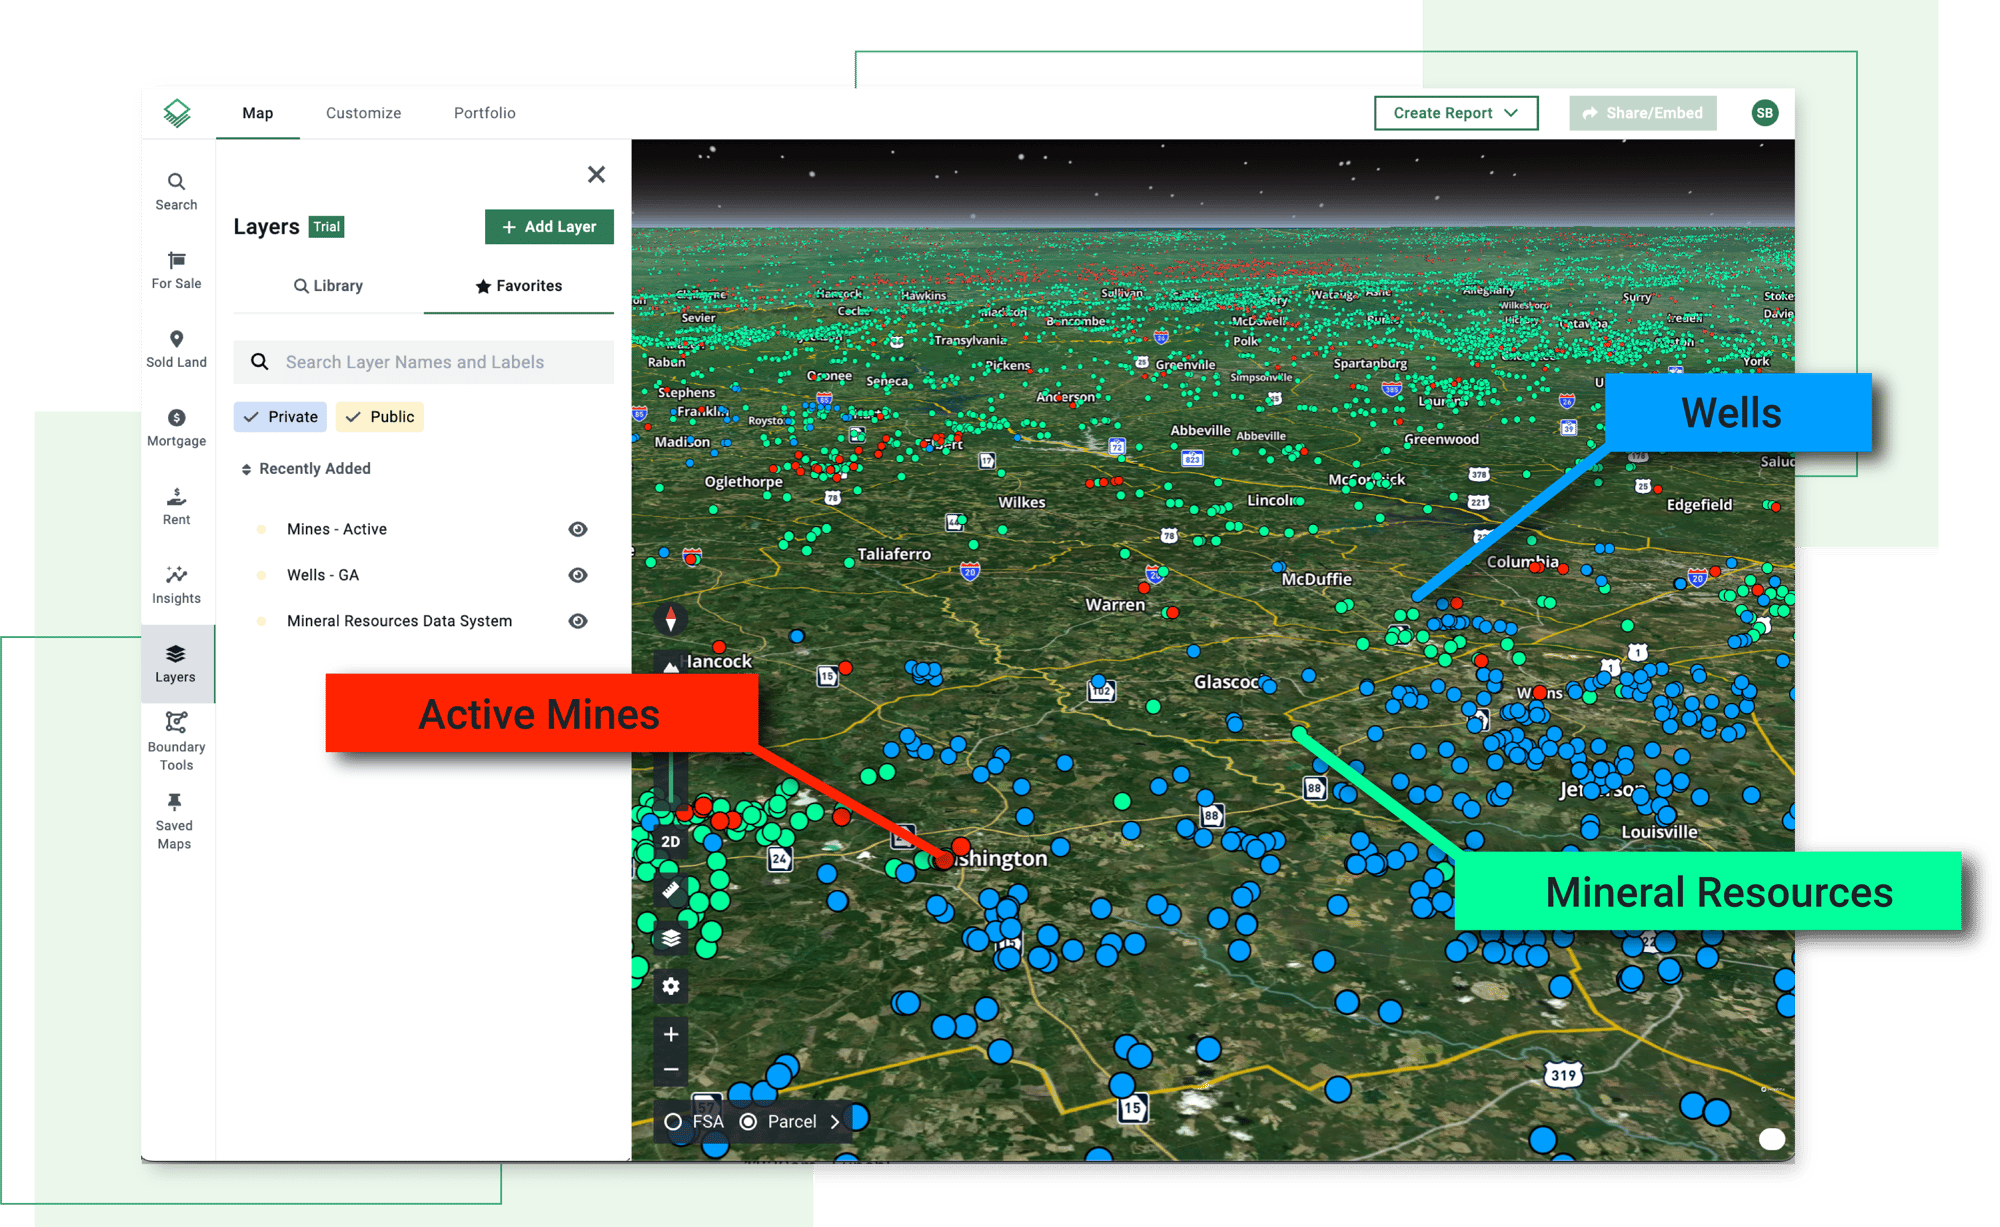Click the Greenwood map label
Viewport: 2000px width, 1227px height.
(1441, 439)
